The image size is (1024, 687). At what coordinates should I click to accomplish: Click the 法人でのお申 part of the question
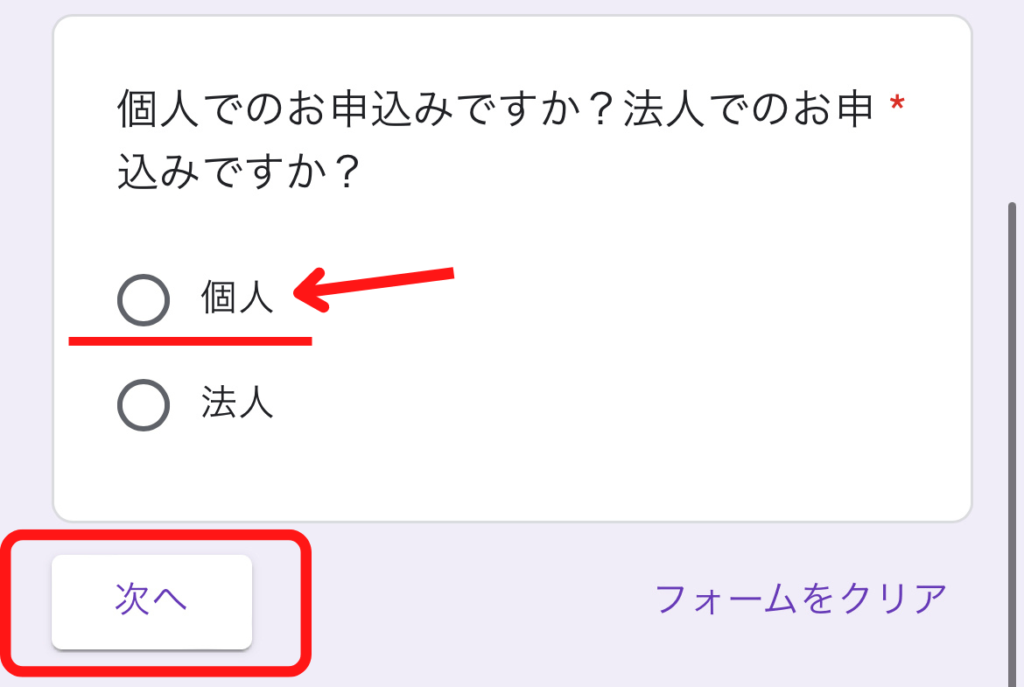(x=748, y=108)
